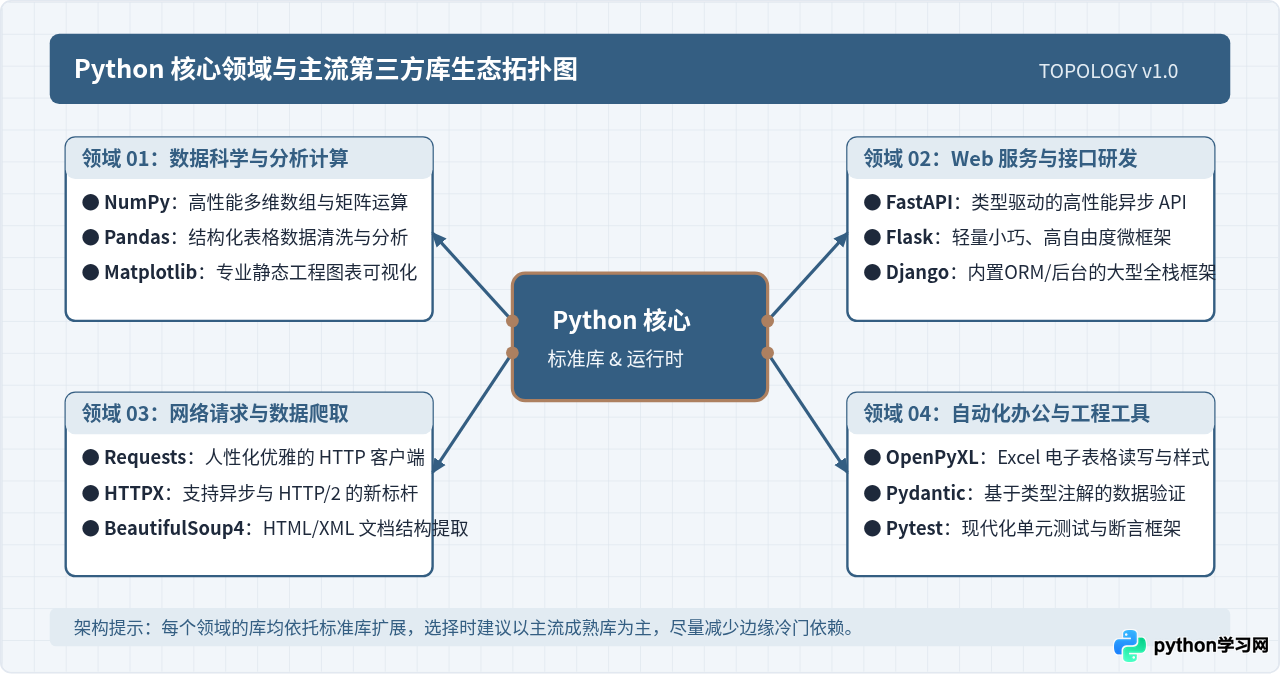Select the Pandas list row
This screenshot has width=1280, height=674.
[246, 237]
